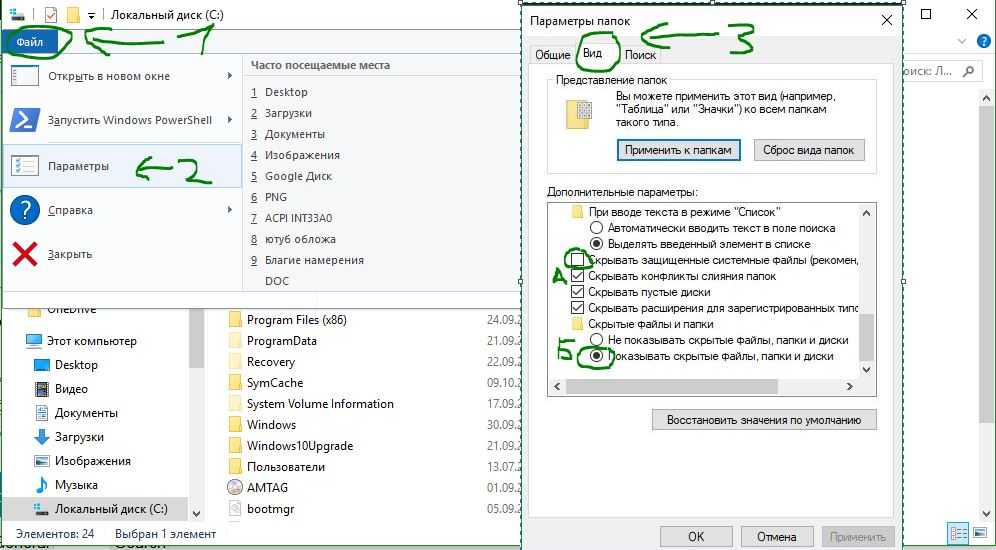996x550 pixels.
Task: Click the red X close icon in menu
Action: (25, 254)
